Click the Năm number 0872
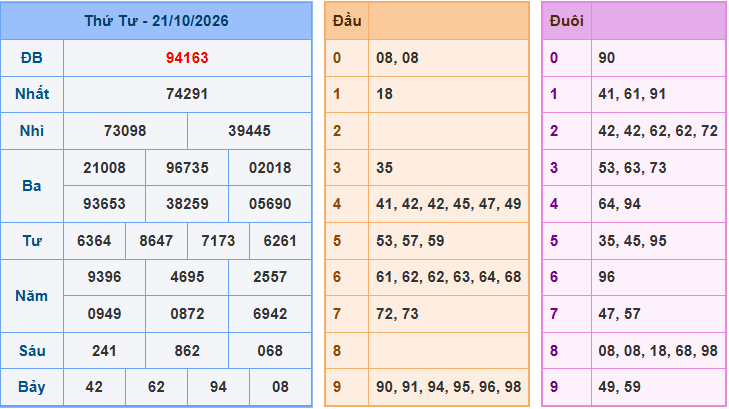 coord(187,314)
